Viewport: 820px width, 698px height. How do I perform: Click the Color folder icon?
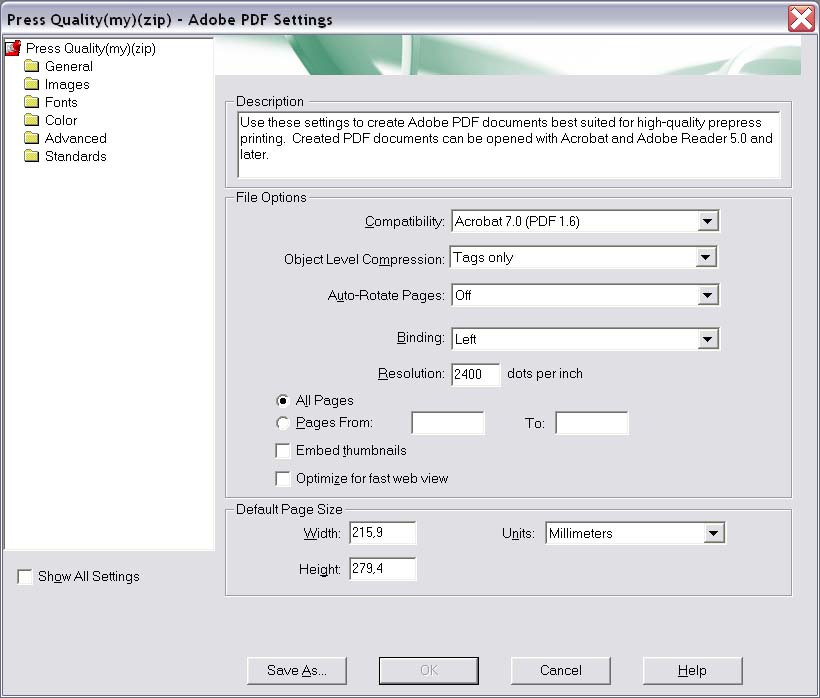(x=32, y=120)
